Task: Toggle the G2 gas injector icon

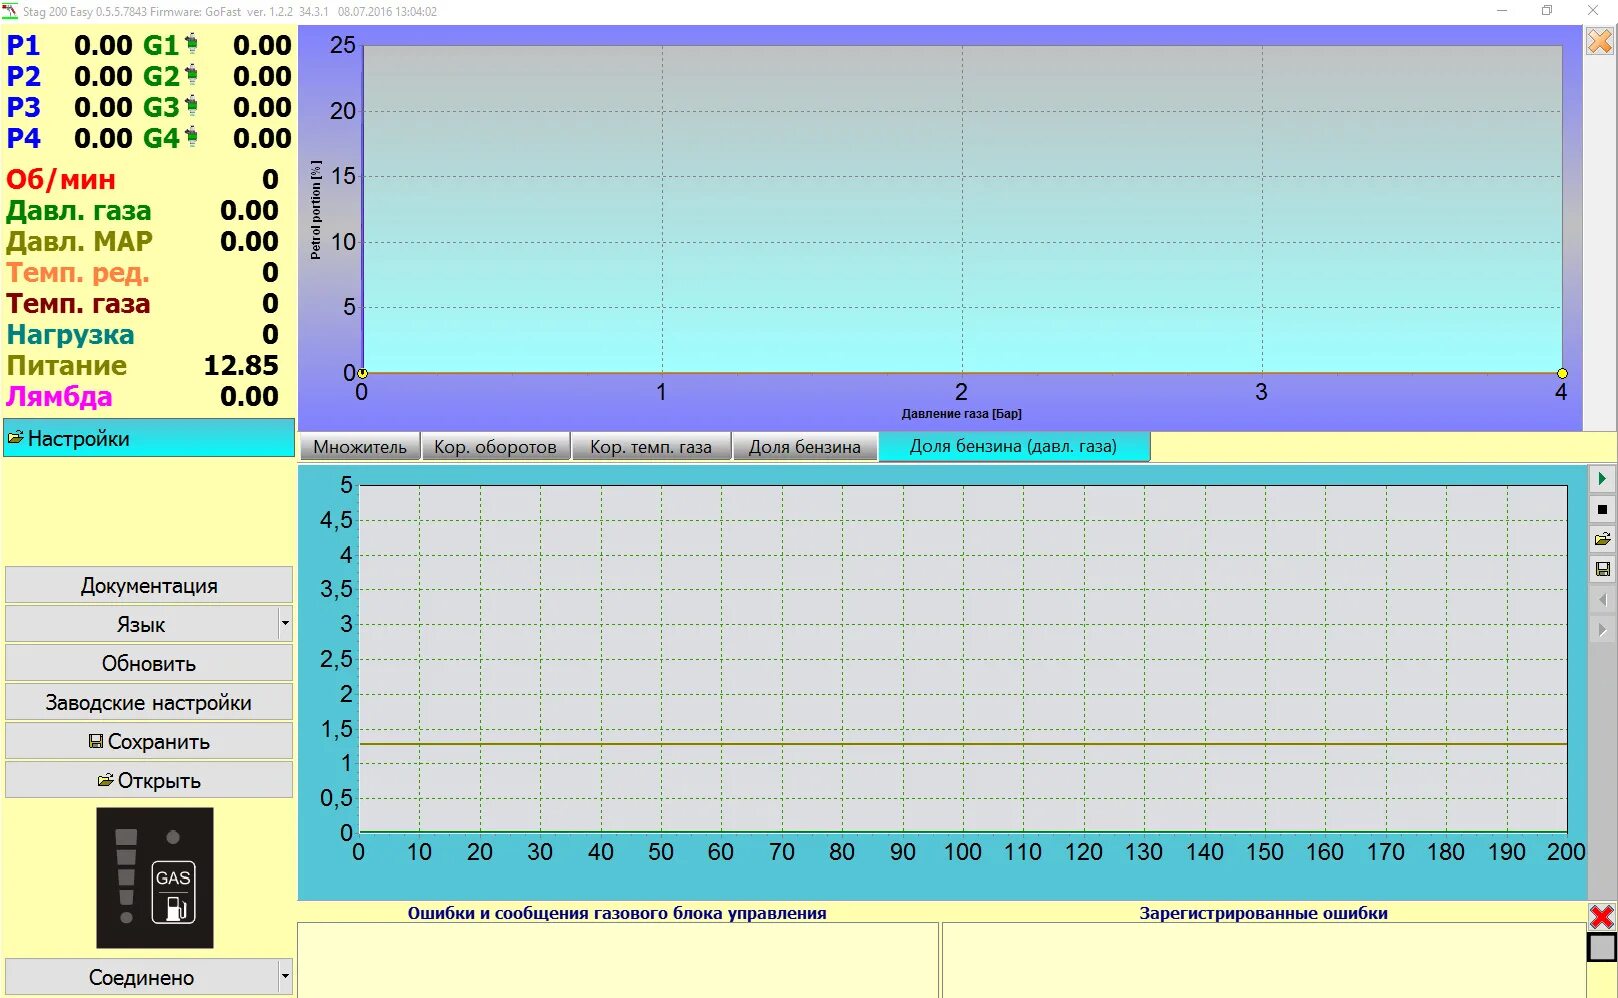Action: [191, 75]
